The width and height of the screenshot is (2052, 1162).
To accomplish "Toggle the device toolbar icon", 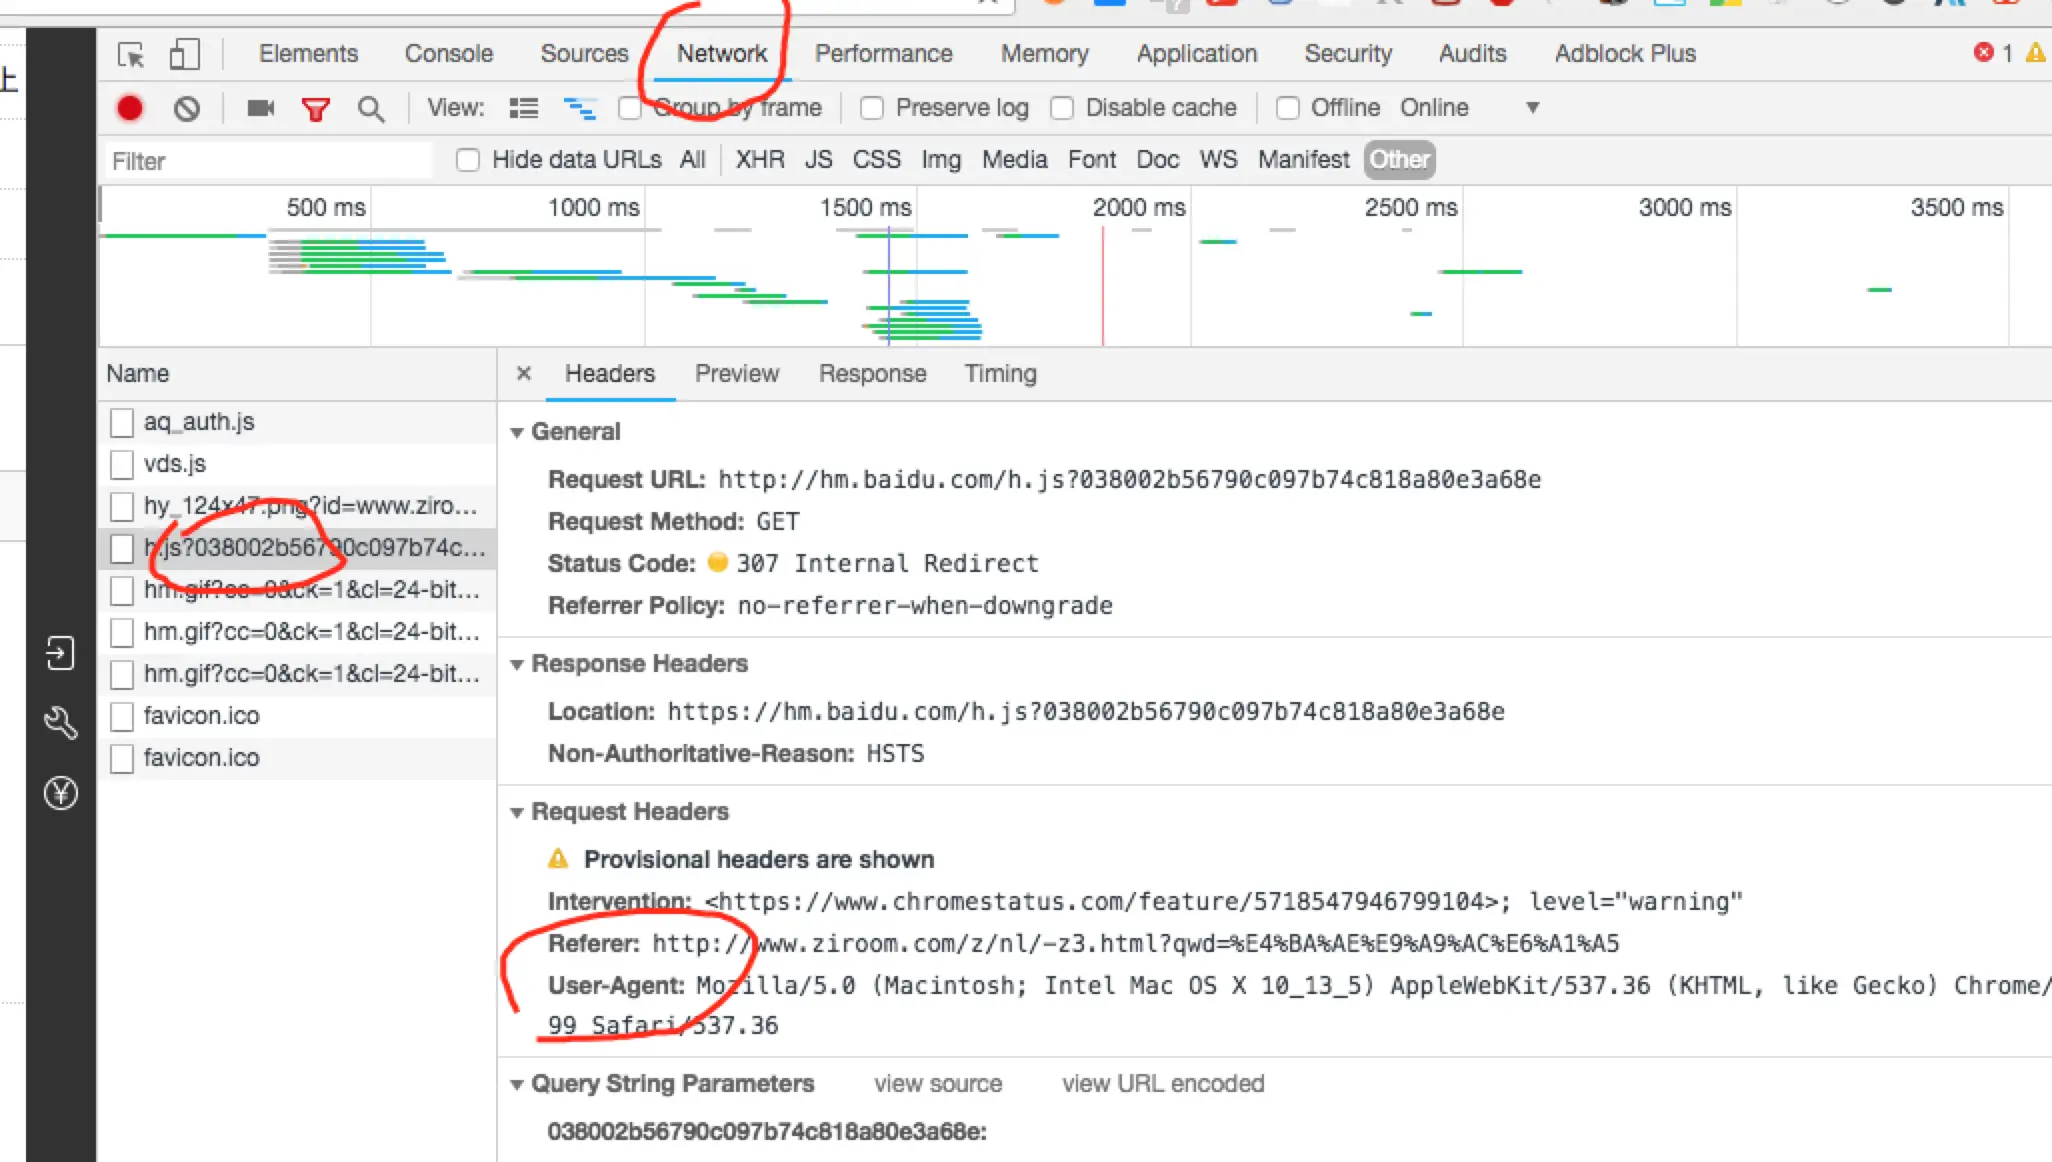I will [x=184, y=54].
